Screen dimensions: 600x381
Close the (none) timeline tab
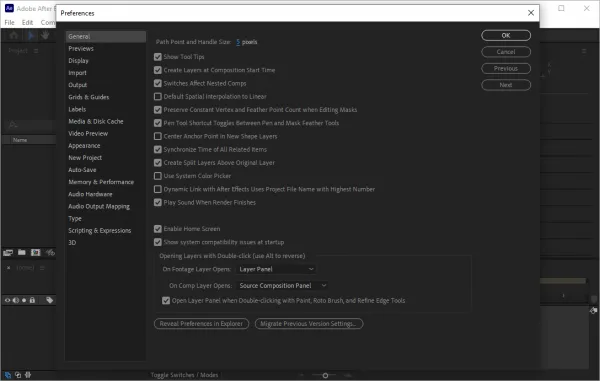tap(8, 268)
